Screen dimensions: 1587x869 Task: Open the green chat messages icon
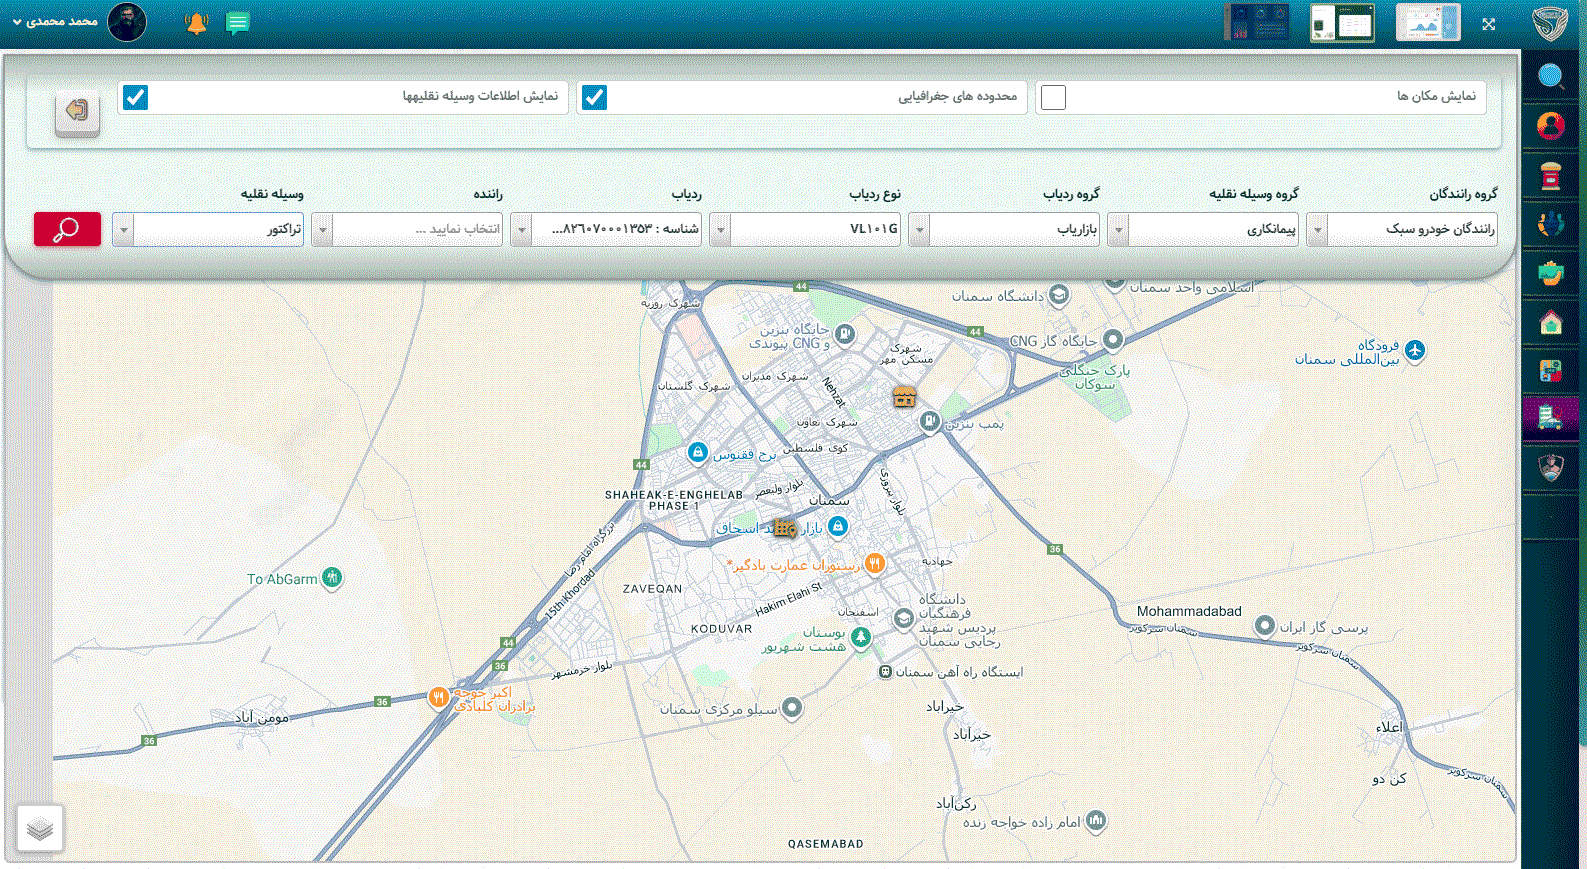[x=237, y=23]
